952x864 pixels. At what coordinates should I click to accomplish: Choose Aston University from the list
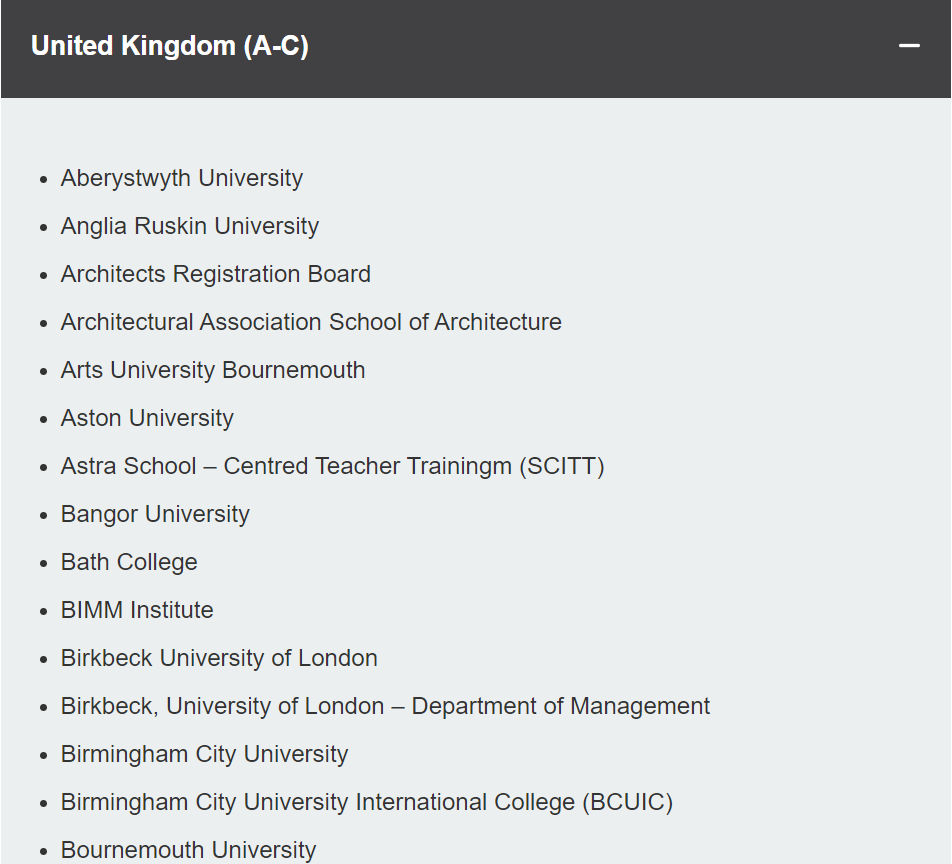tap(147, 418)
